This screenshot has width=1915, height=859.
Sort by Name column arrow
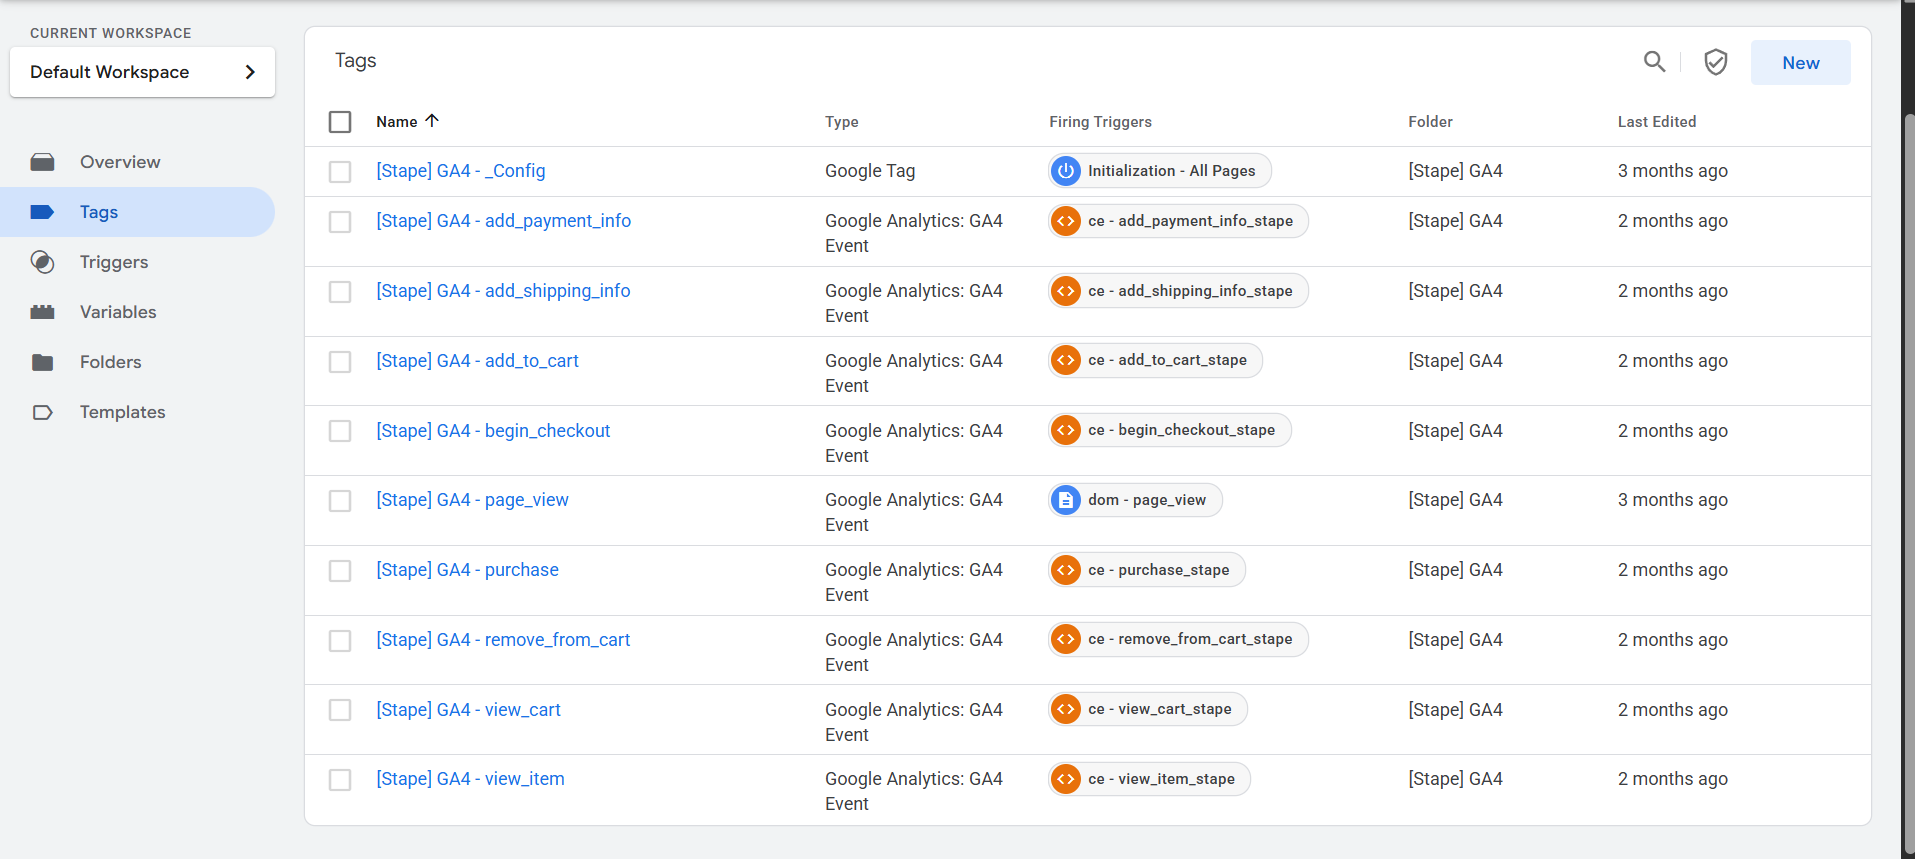point(432,121)
